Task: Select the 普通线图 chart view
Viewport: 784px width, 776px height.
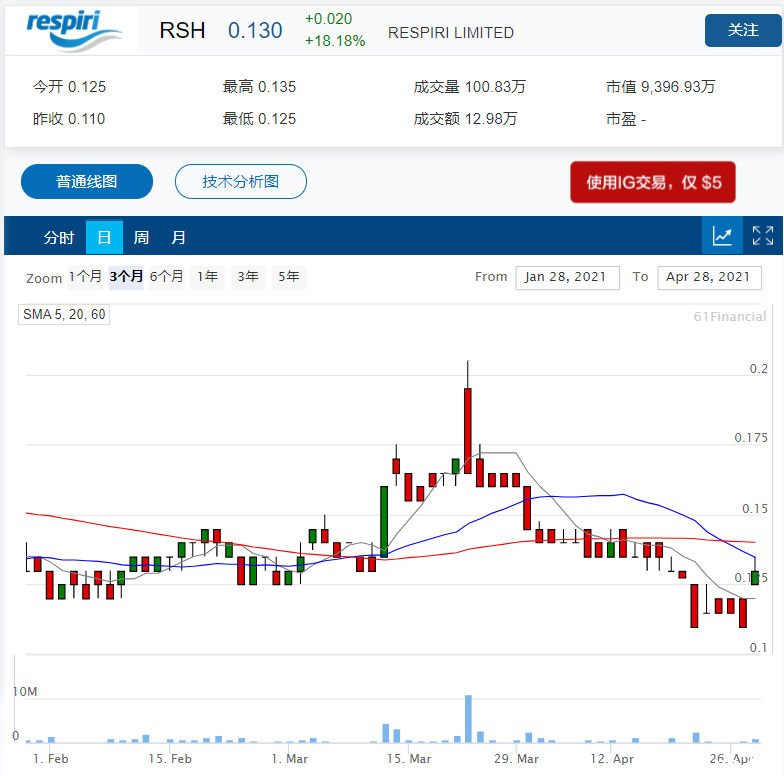Action: pos(86,182)
